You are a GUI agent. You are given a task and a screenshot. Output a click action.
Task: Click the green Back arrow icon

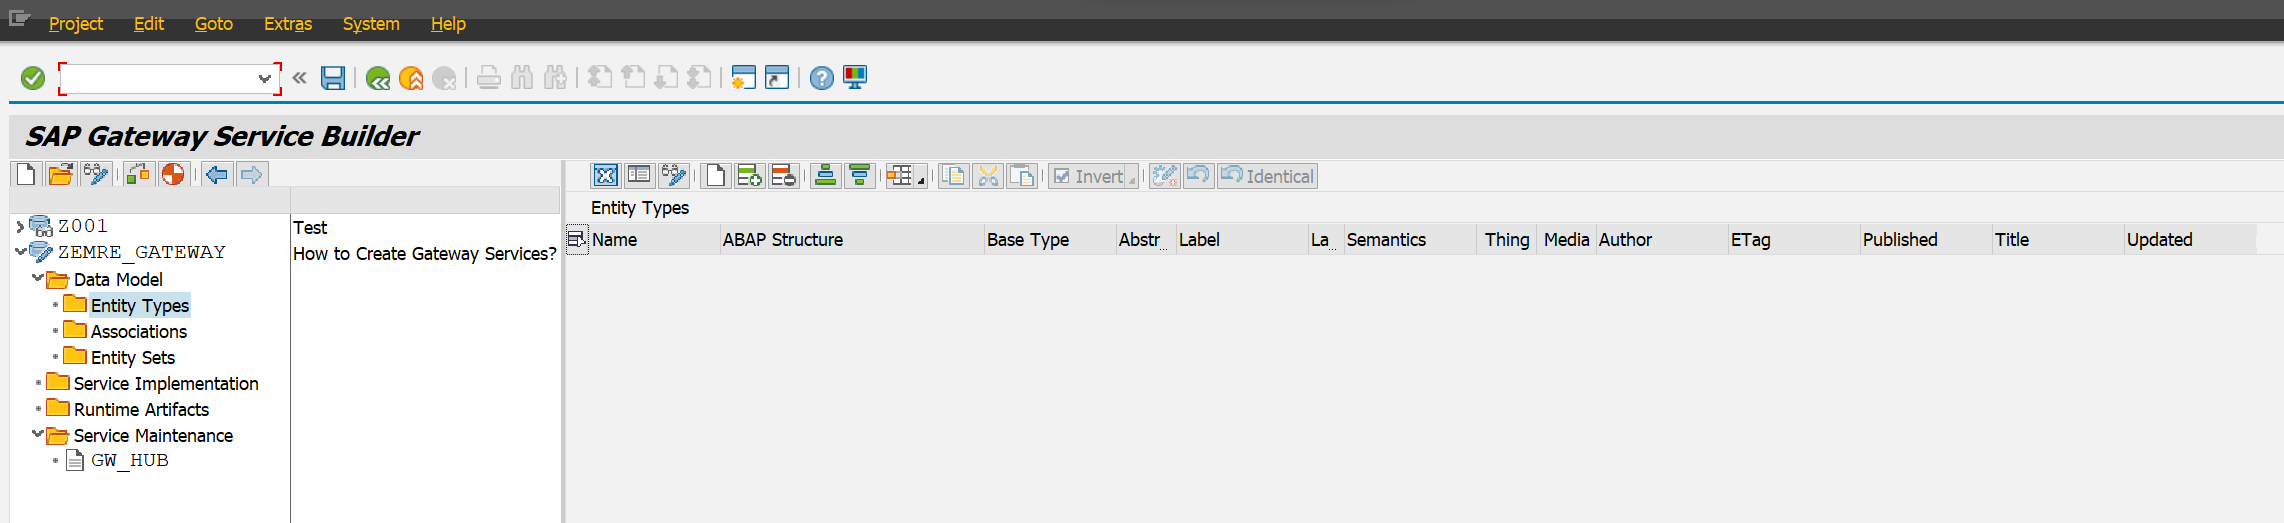pos(378,78)
